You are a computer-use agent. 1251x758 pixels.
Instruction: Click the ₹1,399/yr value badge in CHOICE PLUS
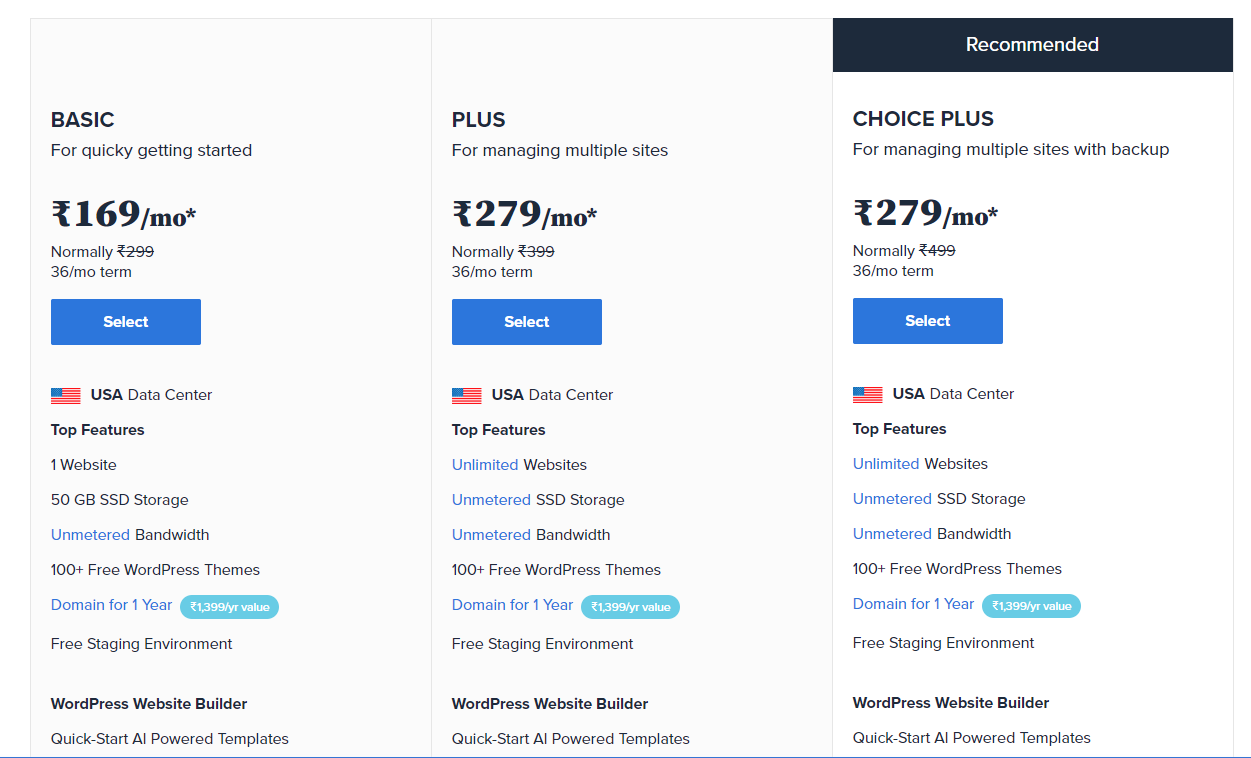pos(1031,605)
